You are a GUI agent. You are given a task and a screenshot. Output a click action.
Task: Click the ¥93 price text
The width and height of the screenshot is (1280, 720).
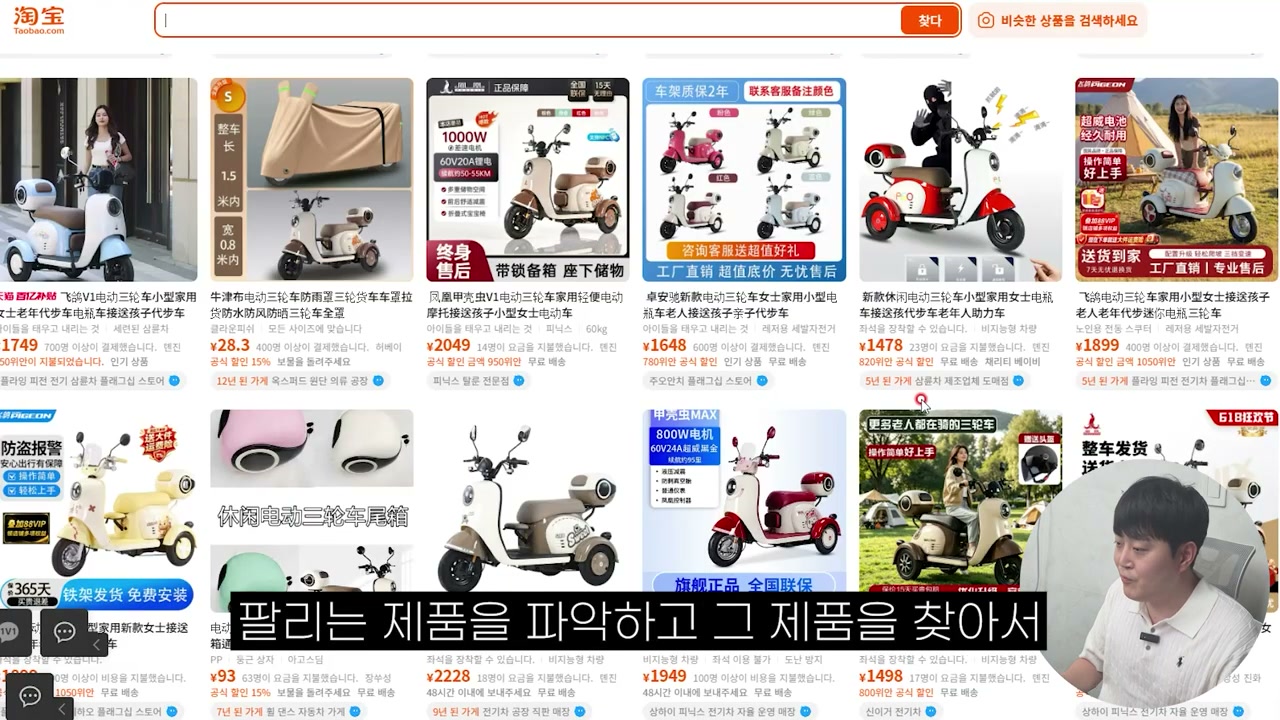(x=223, y=677)
